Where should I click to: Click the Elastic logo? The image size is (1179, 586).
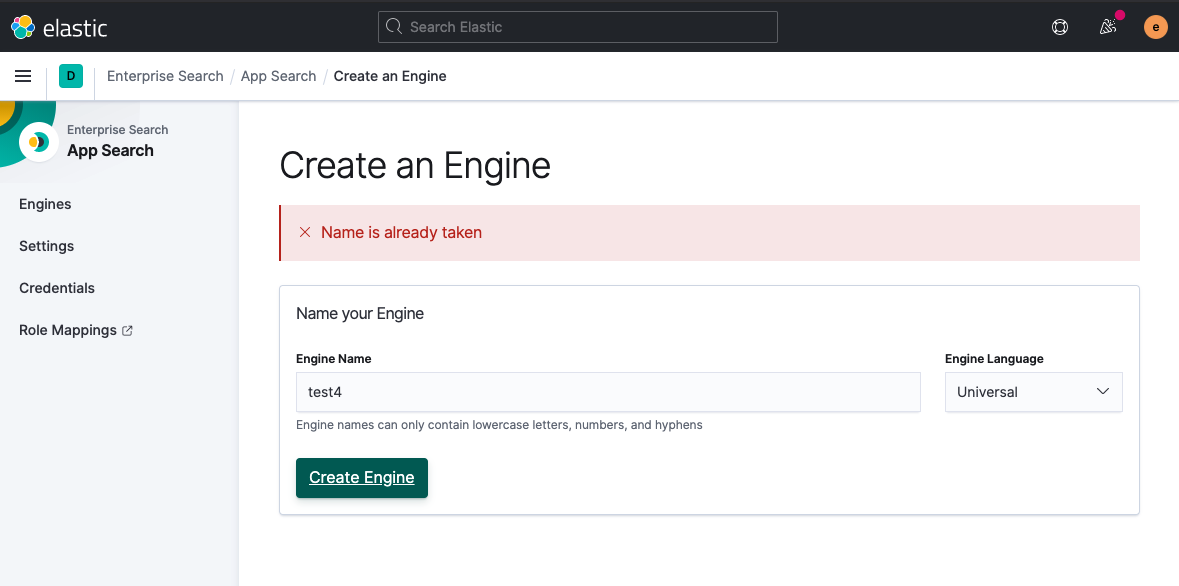click(59, 27)
